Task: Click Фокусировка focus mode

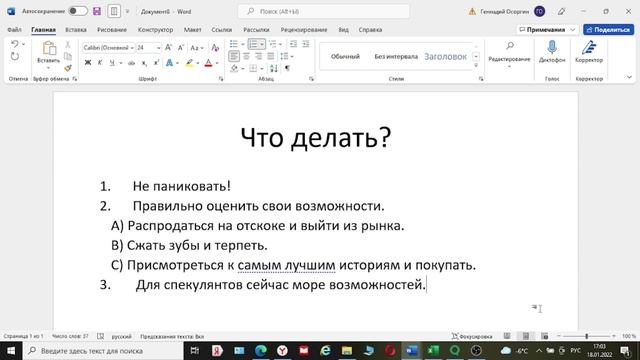Action: 472,336
